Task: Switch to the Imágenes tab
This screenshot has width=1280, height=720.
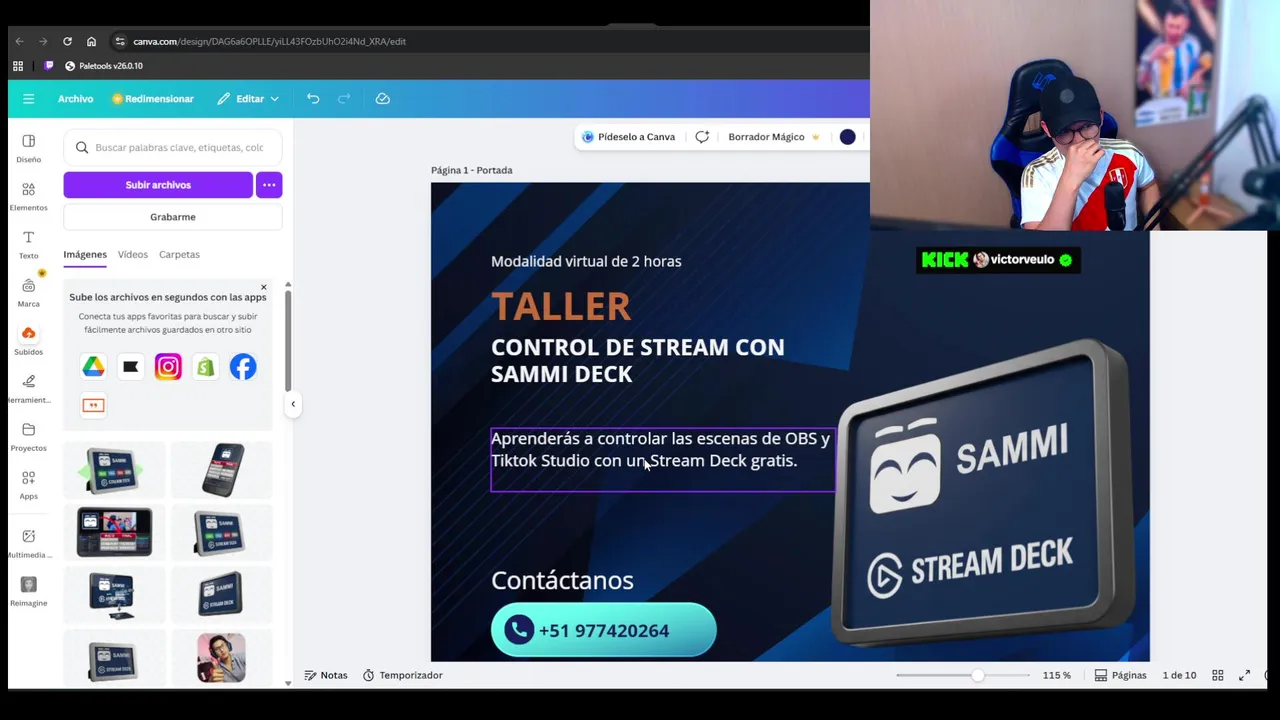Action: [x=85, y=254]
